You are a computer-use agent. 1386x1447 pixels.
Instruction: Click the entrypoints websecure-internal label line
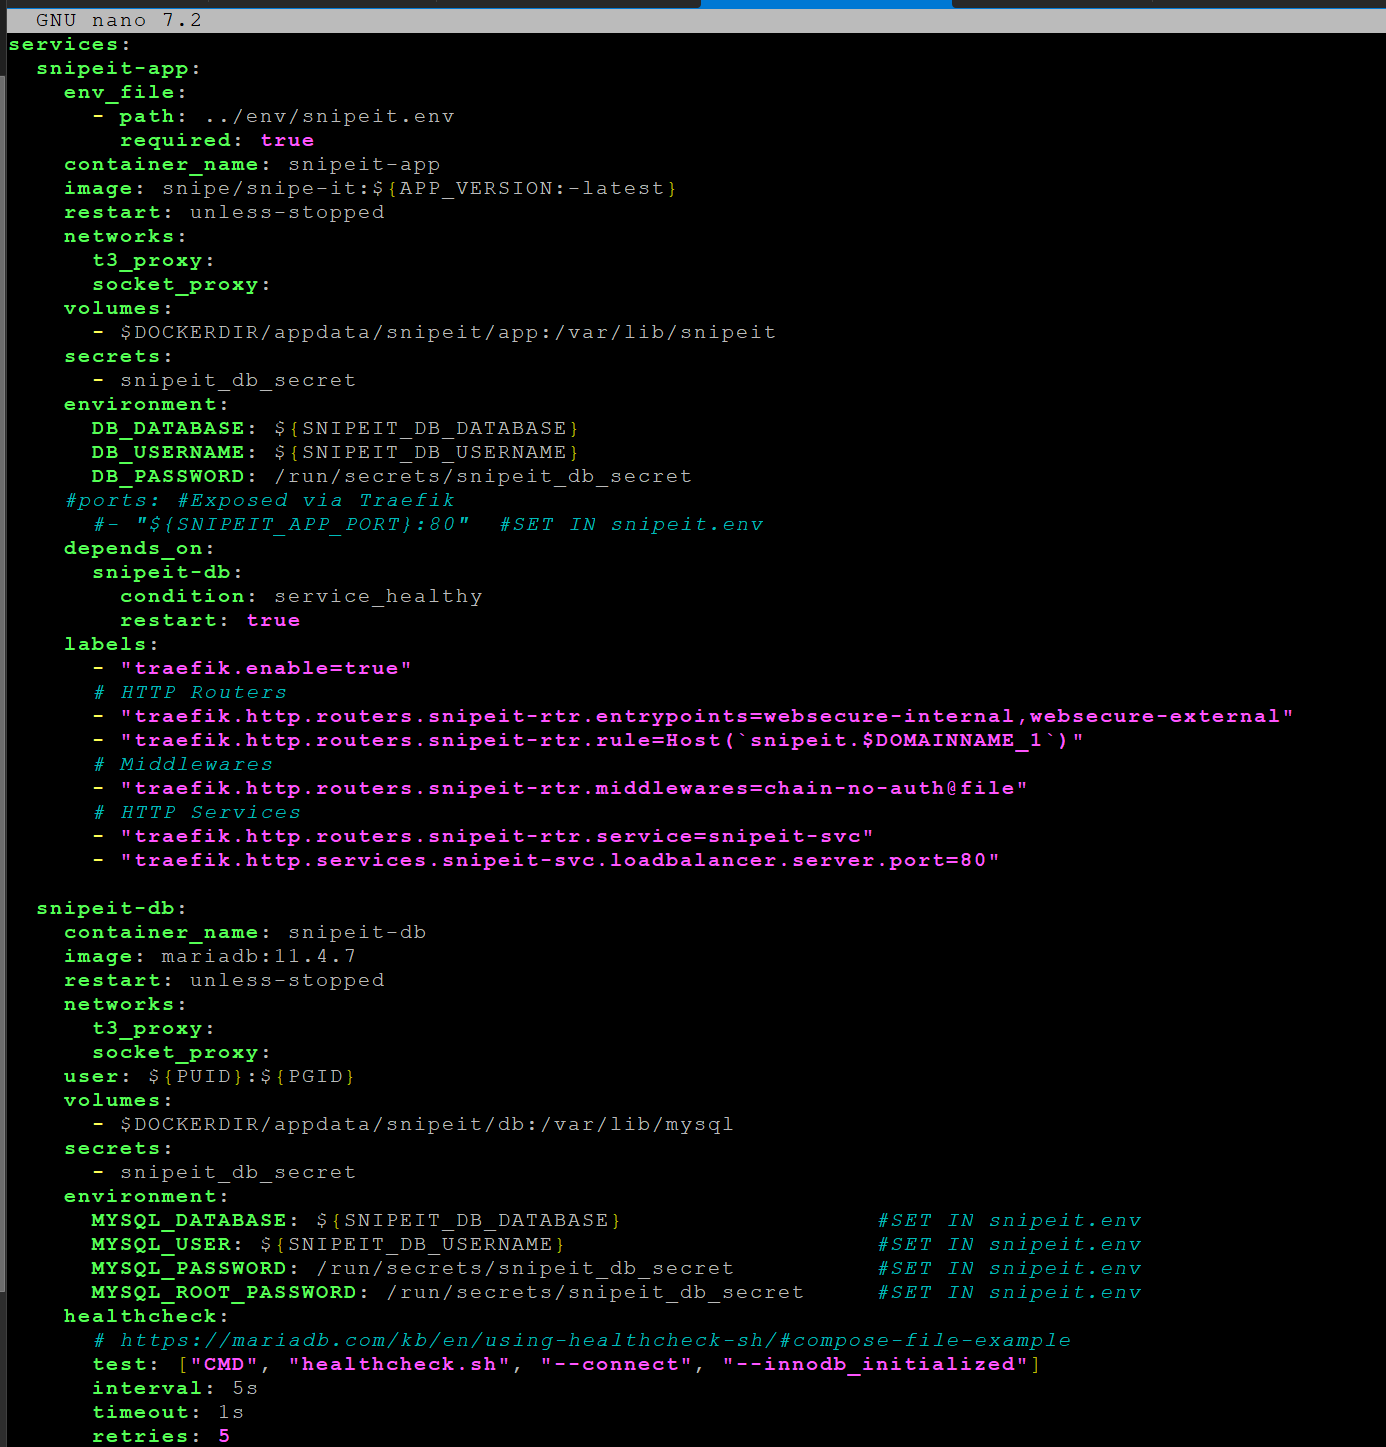click(x=706, y=717)
